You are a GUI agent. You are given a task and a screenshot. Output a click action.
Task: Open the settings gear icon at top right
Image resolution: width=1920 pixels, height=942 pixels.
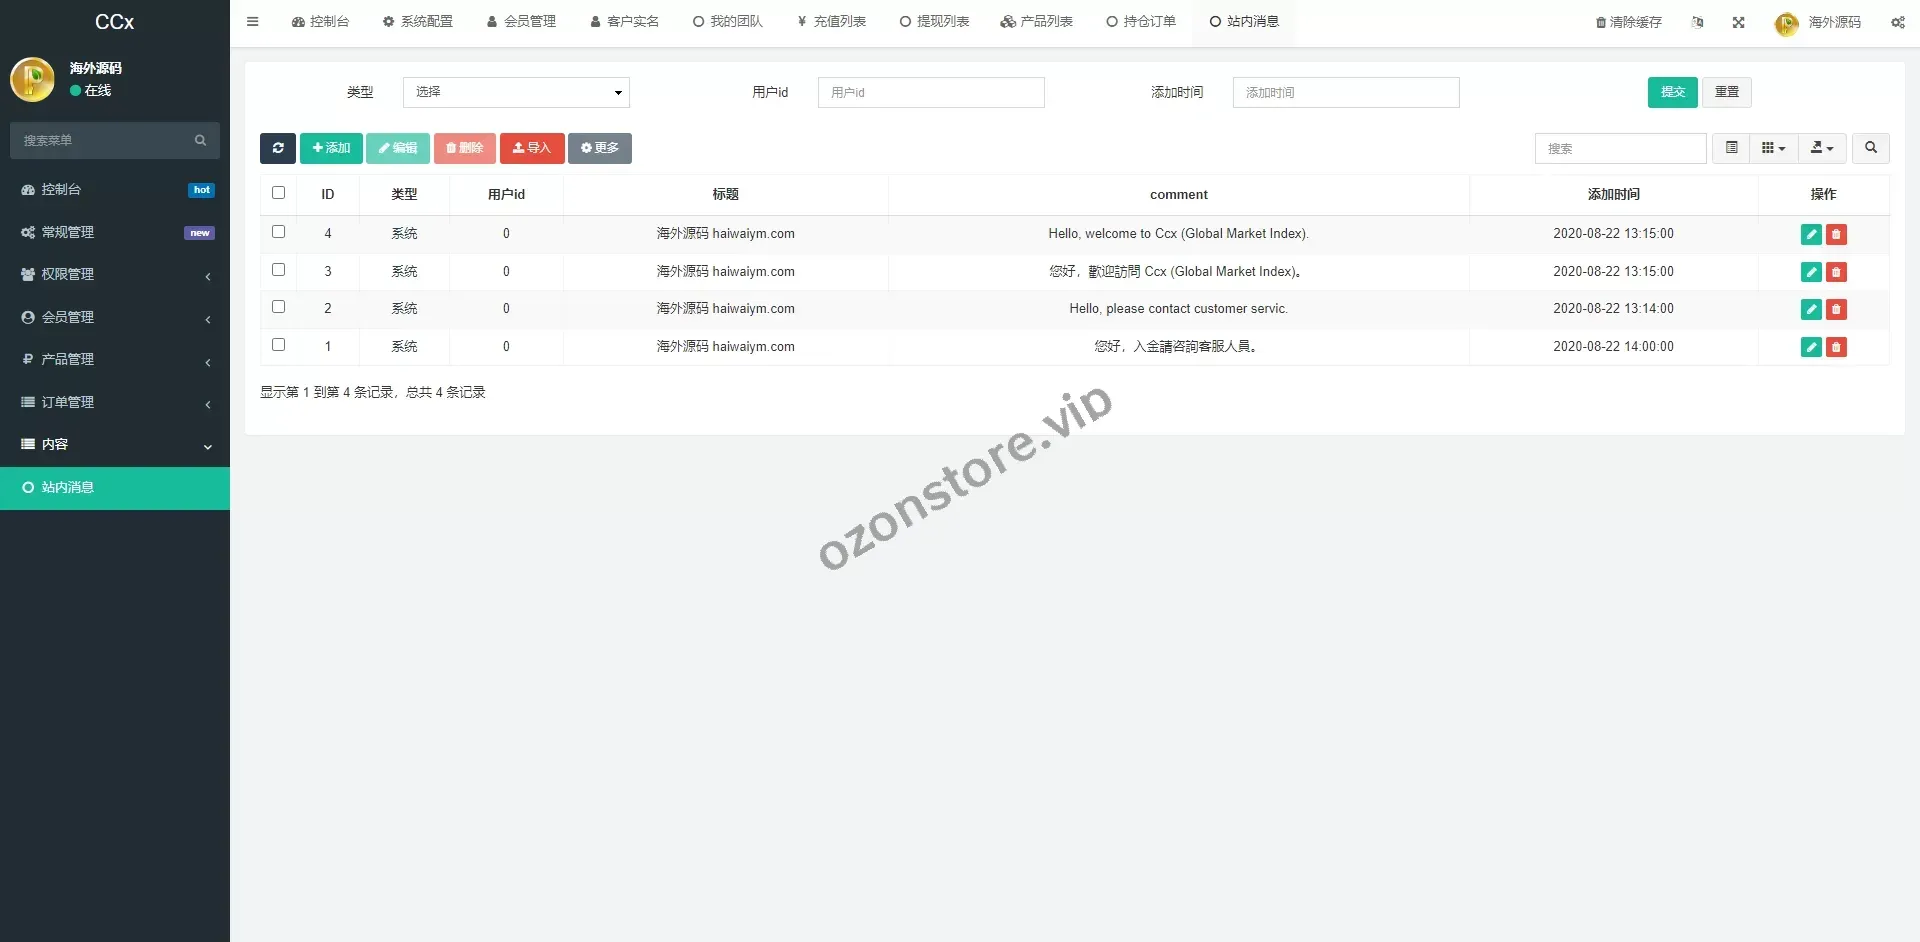(x=1898, y=22)
